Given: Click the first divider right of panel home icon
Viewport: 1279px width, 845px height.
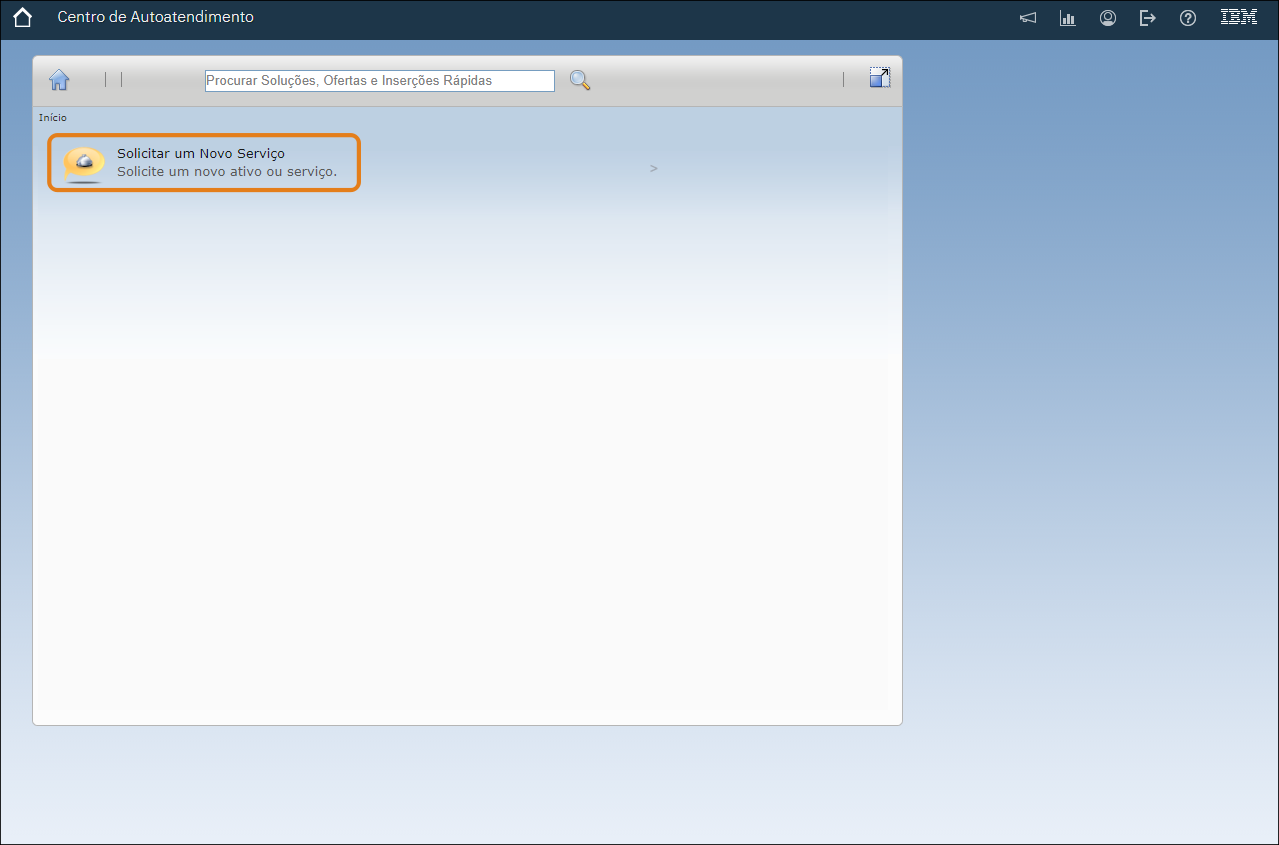Looking at the screenshot, I should point(105,79).
